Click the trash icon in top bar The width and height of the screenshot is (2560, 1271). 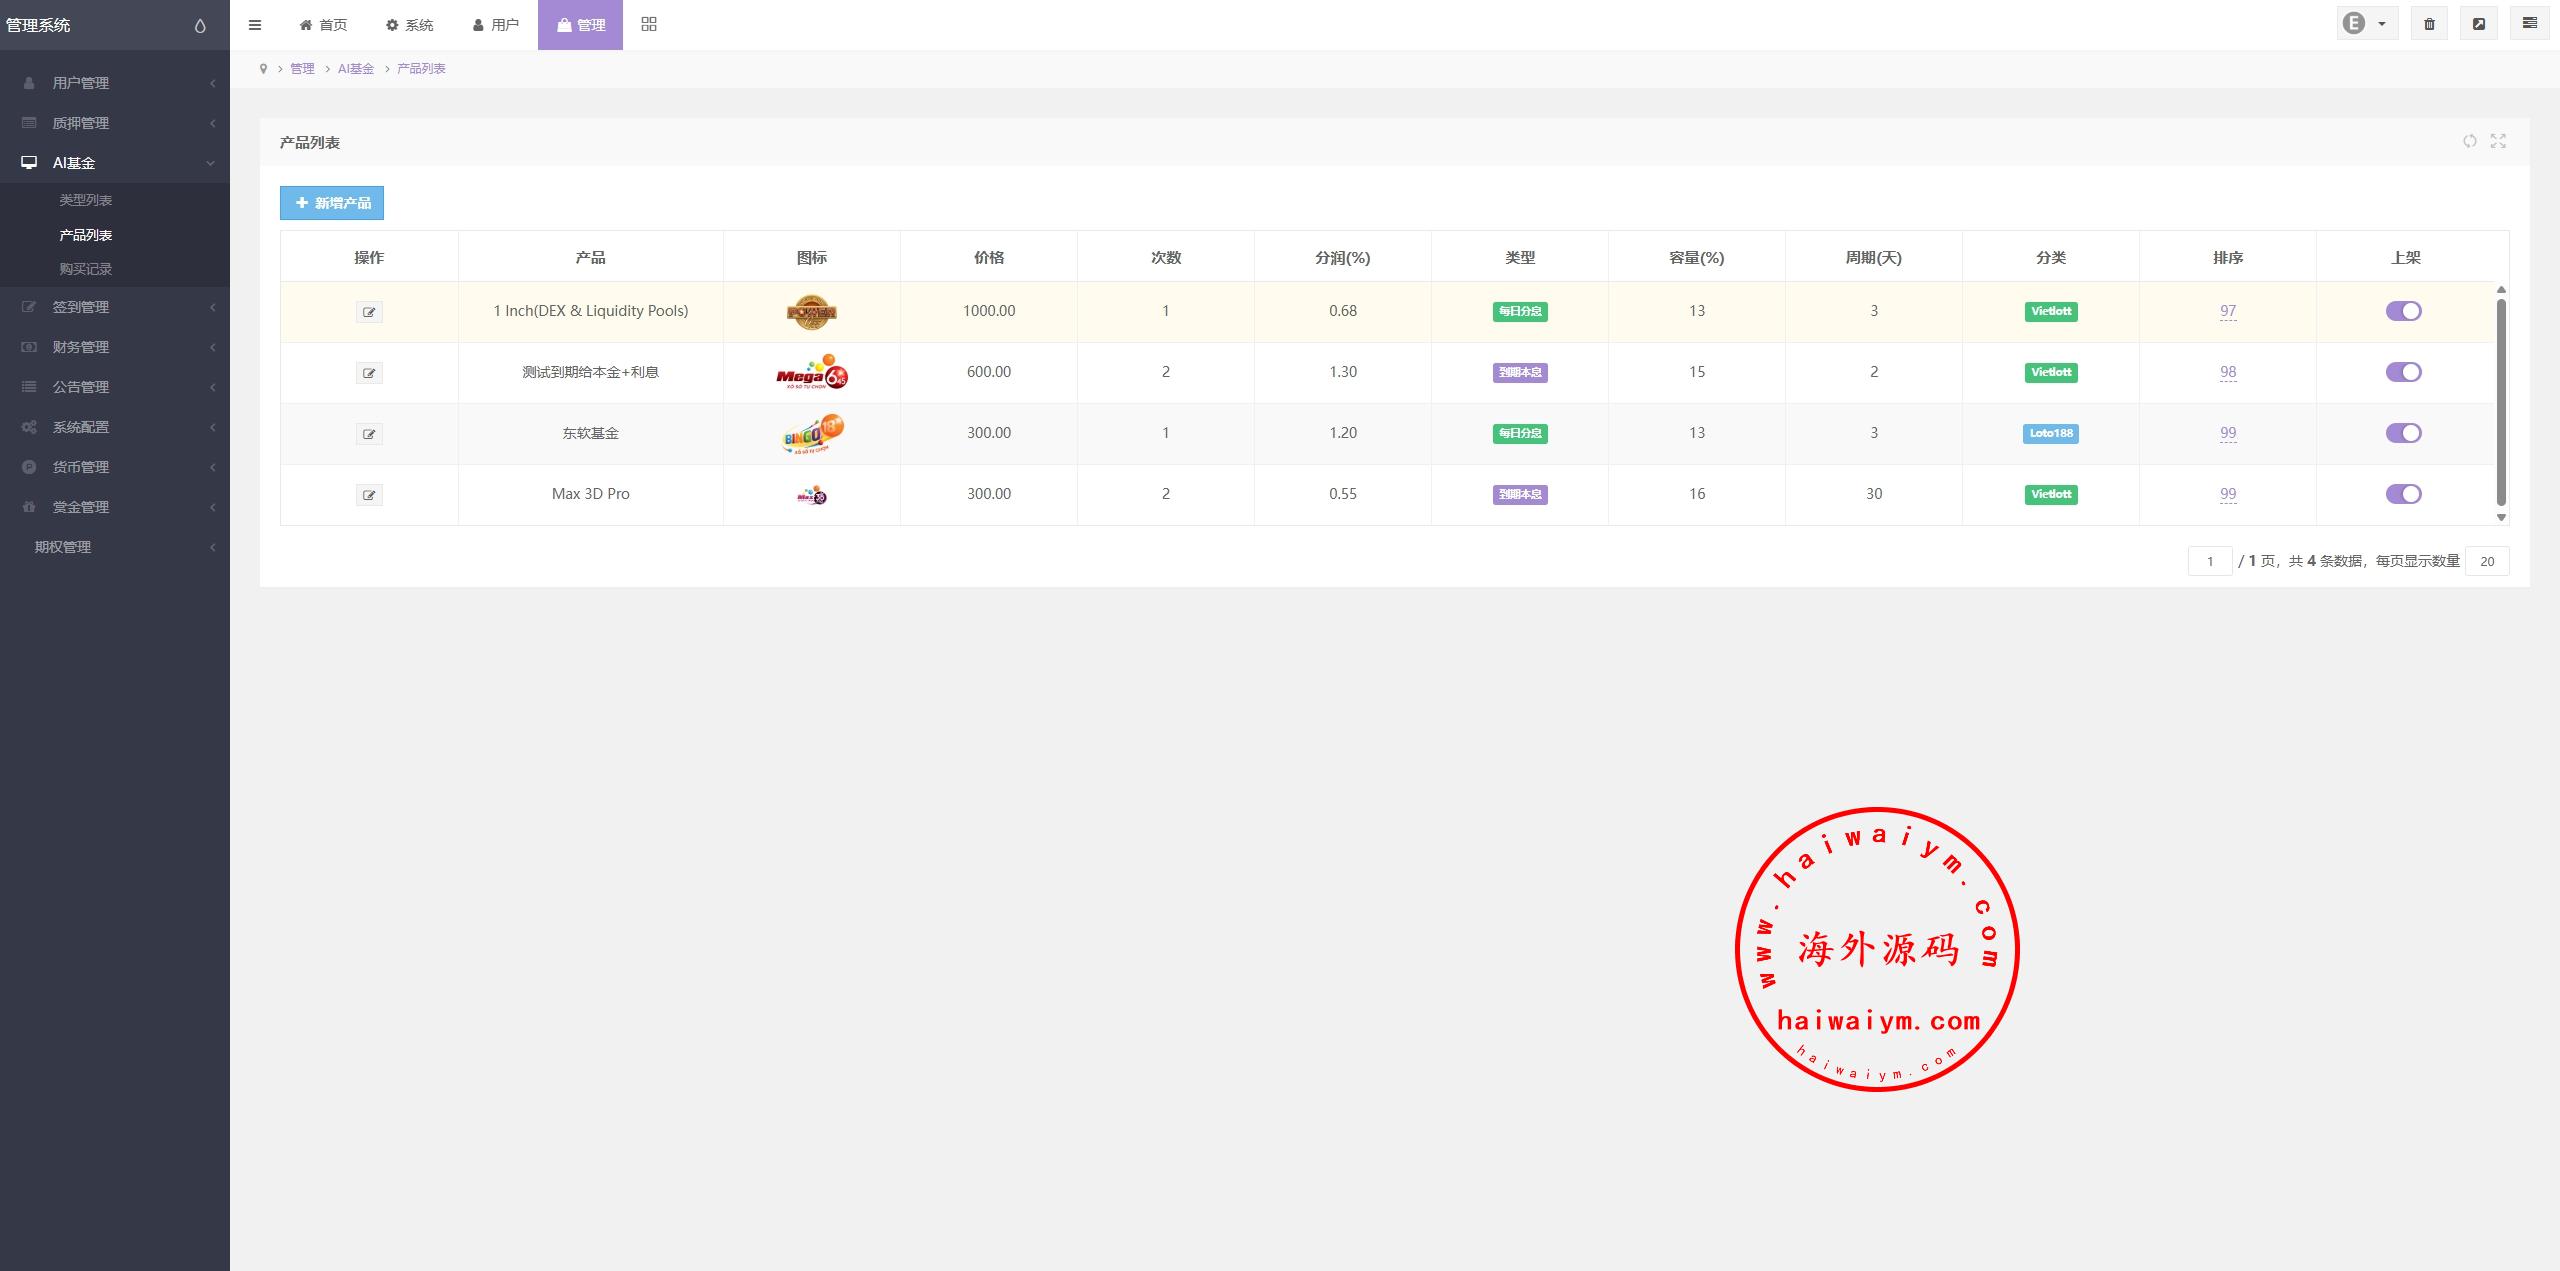pos(2429,24)
